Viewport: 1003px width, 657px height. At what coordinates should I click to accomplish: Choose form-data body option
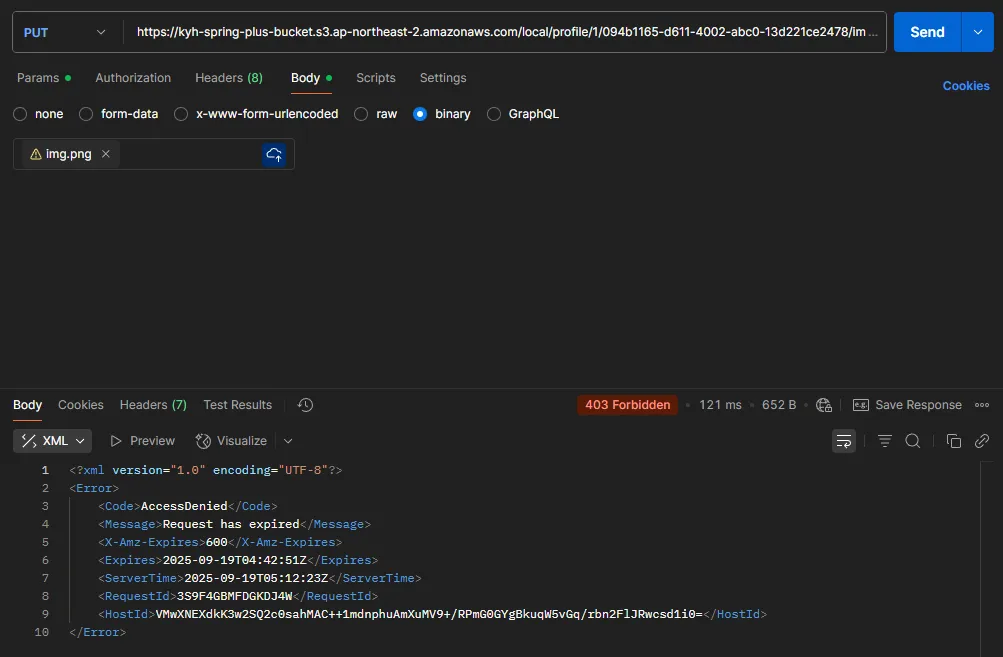[x=86, y=114]
